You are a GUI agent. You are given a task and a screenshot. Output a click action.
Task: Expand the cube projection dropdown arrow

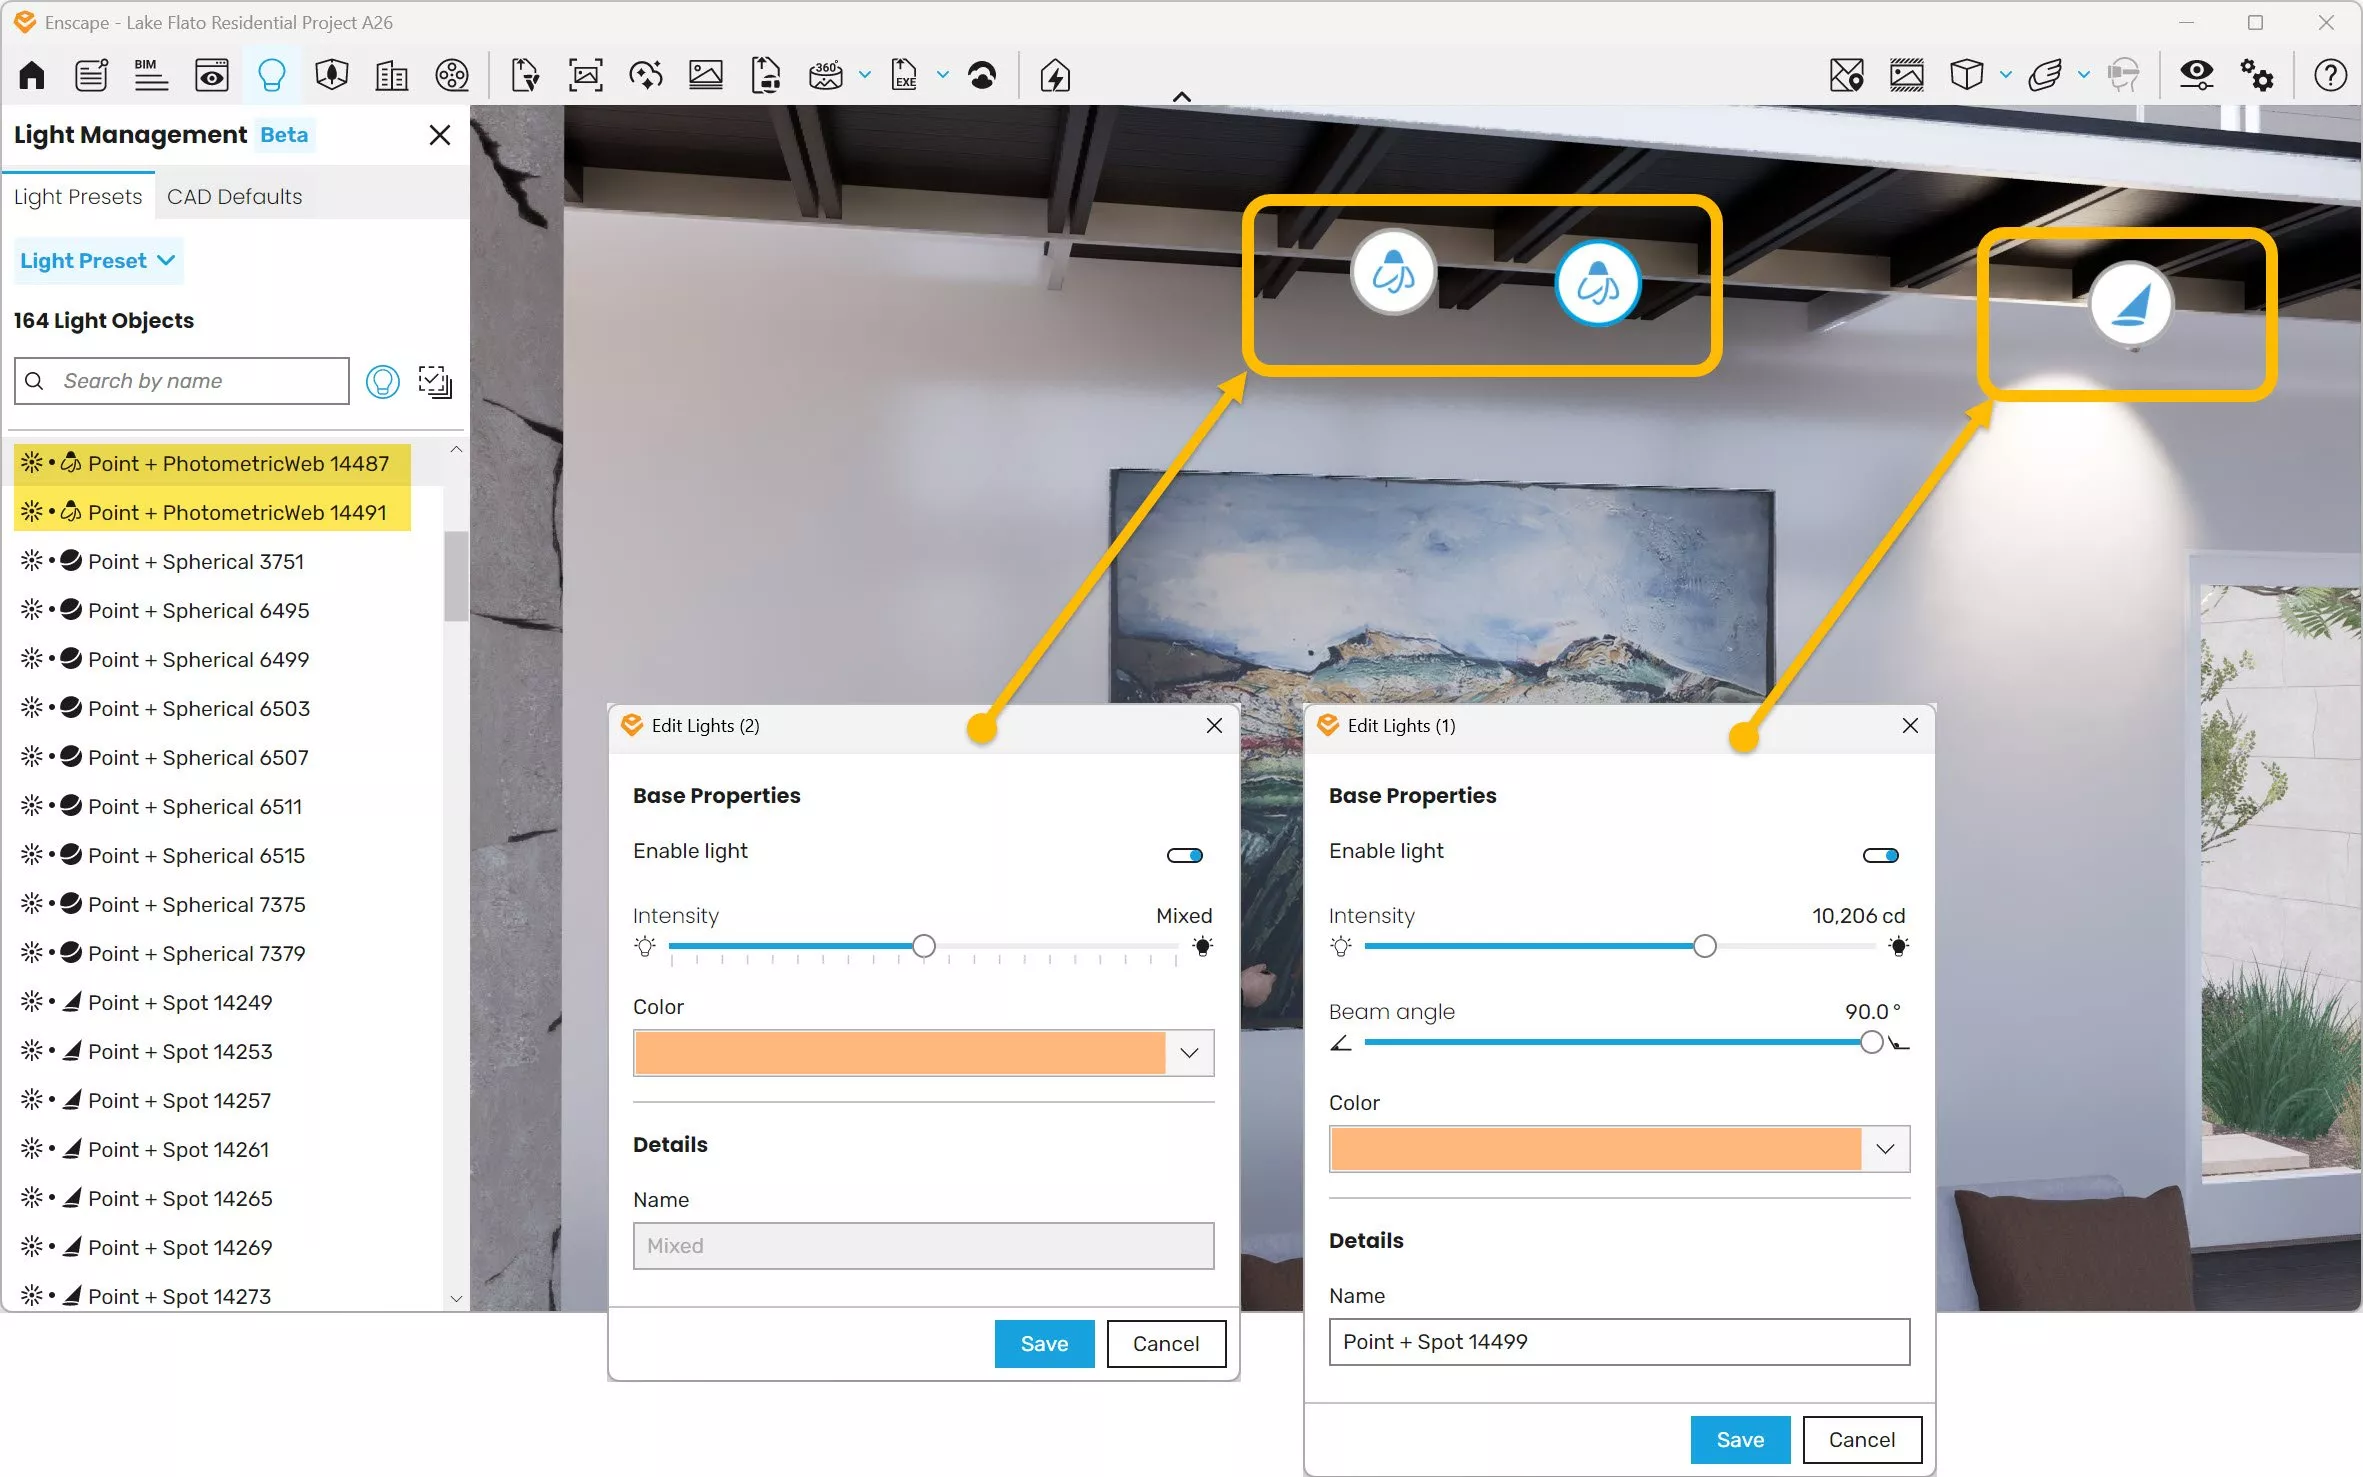pos(2005,75)
